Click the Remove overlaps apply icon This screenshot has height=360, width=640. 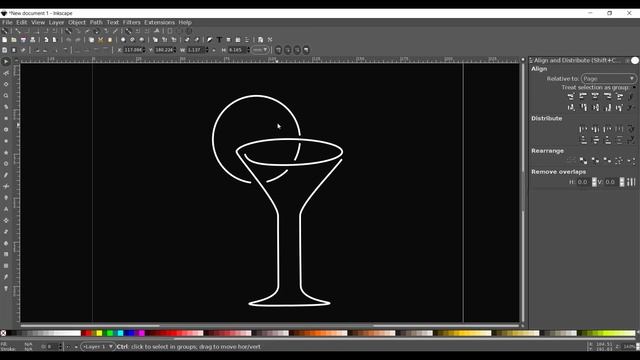[631, 182]
